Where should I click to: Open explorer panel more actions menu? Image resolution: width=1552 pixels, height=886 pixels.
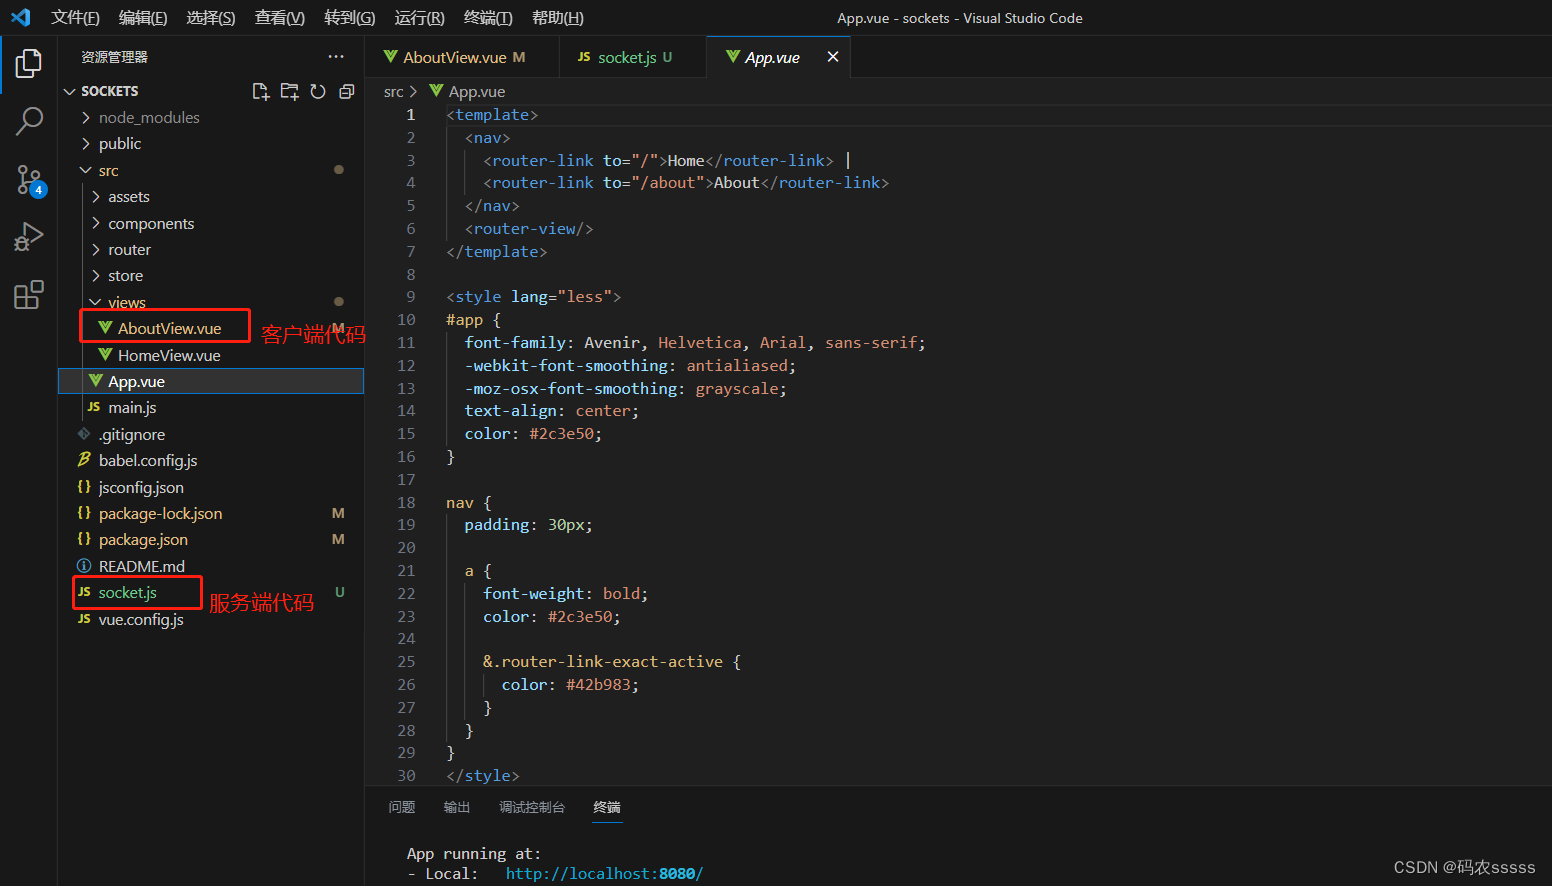336,57
